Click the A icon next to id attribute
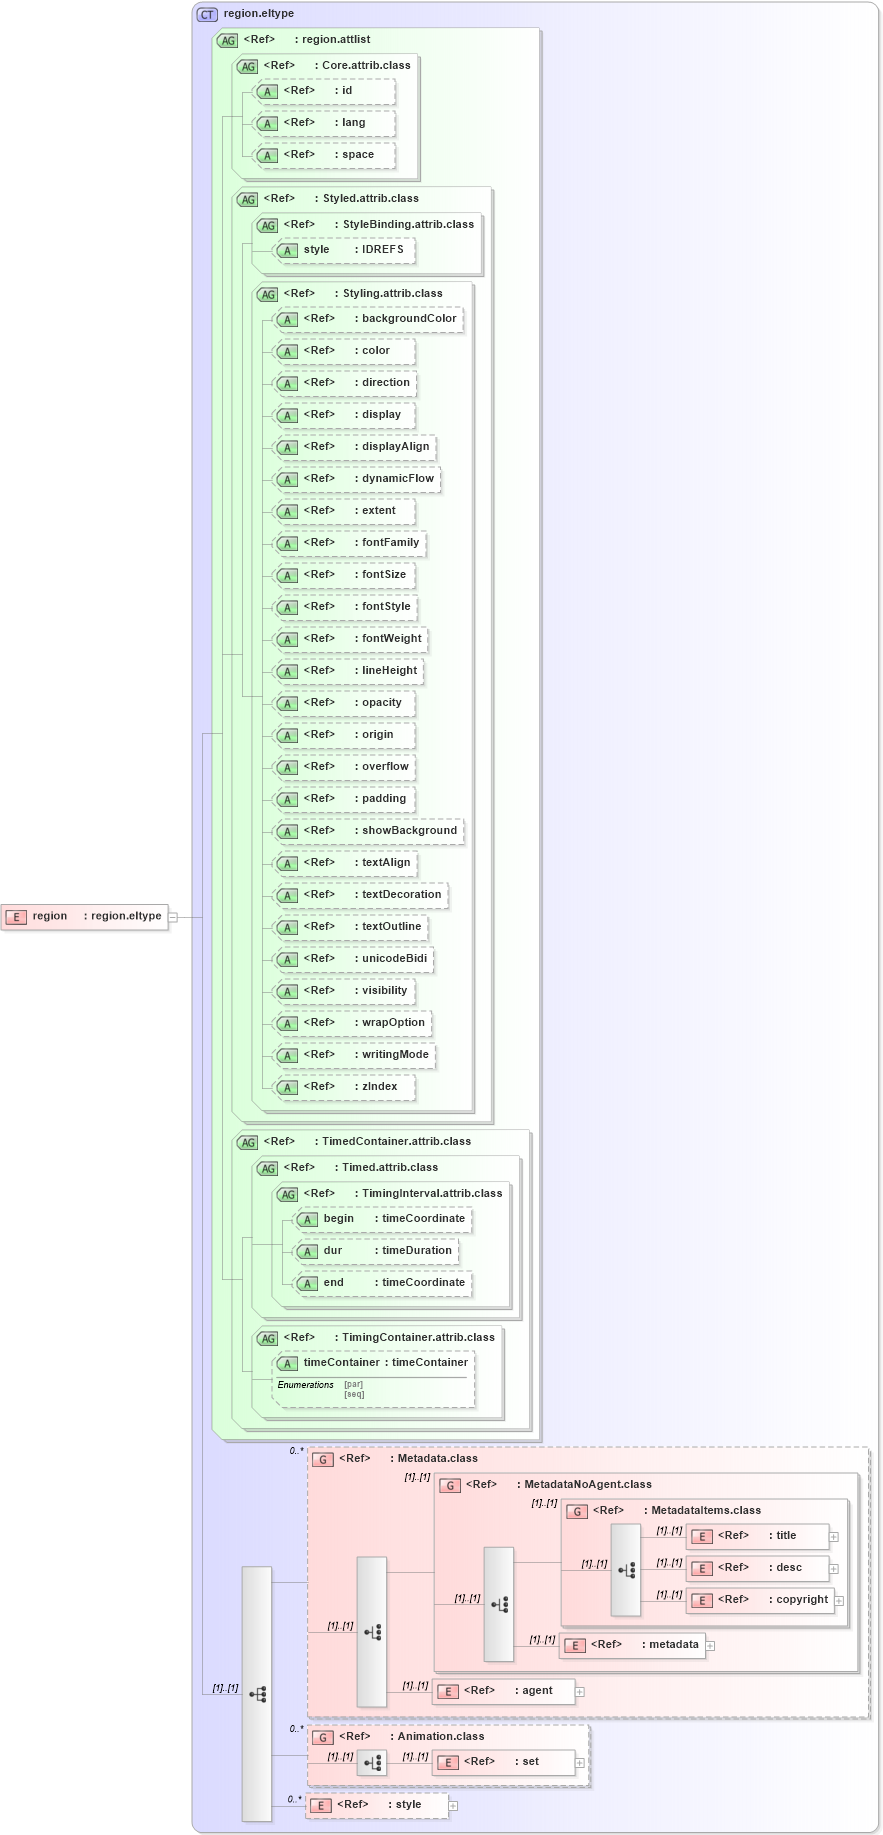Image resolution: width=883 pixels, height=1835 pixels. tap(267, 92)
